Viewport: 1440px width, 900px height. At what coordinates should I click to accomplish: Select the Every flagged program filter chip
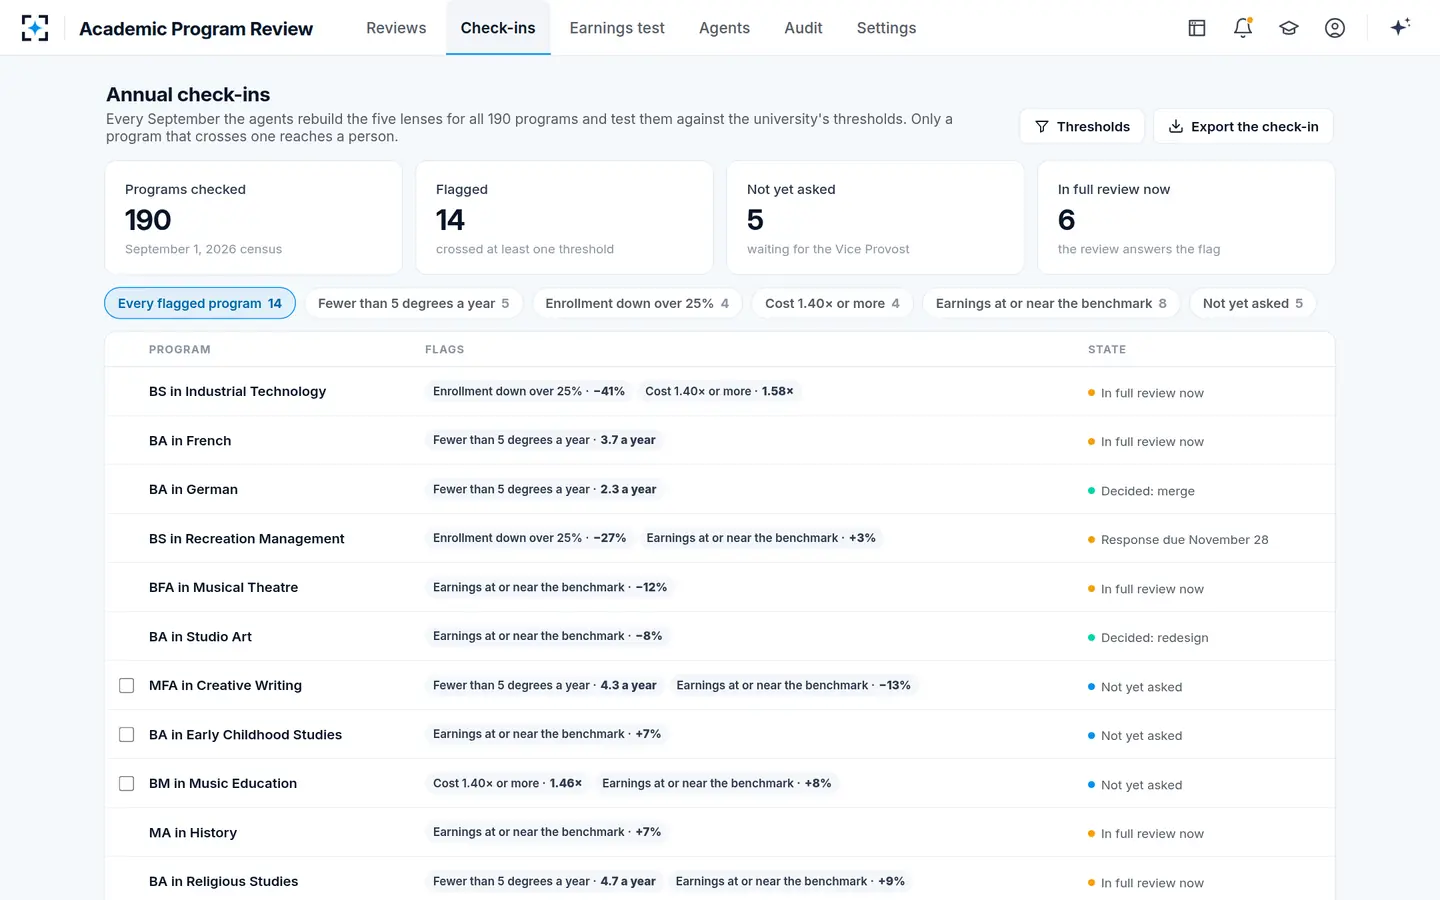coord(200,303)
